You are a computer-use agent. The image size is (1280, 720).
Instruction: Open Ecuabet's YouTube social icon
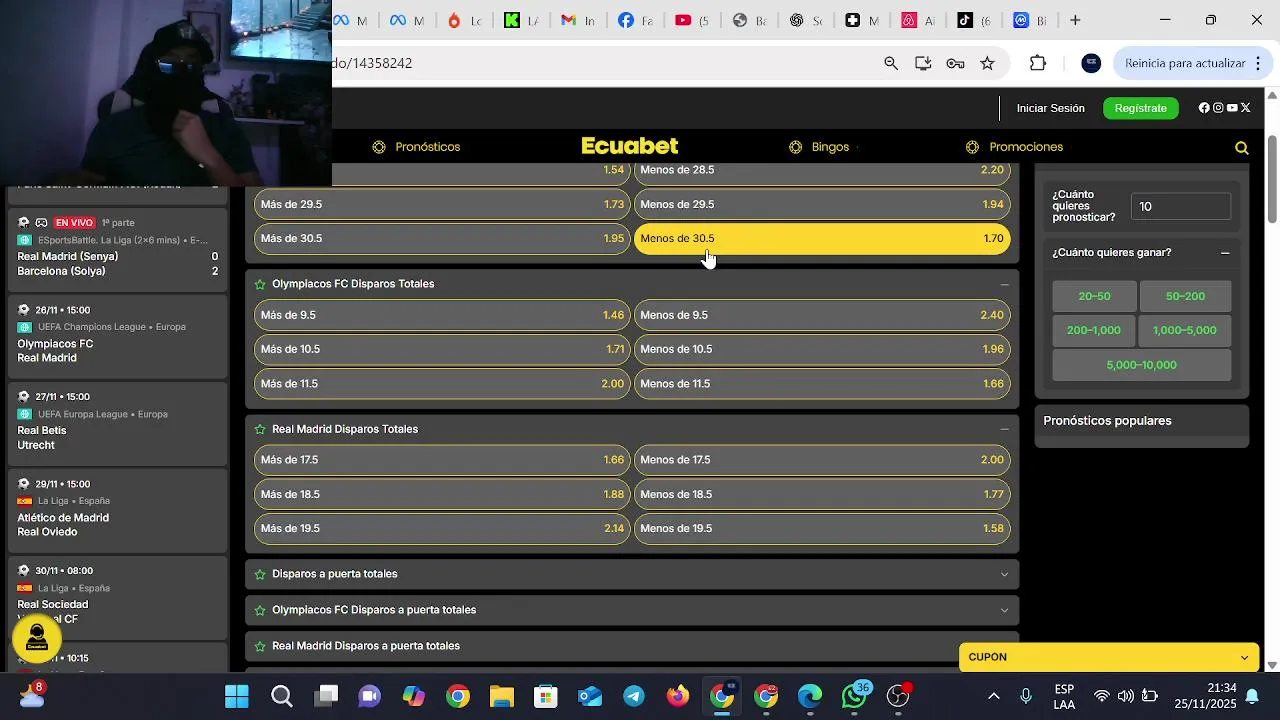[1232, 108]
